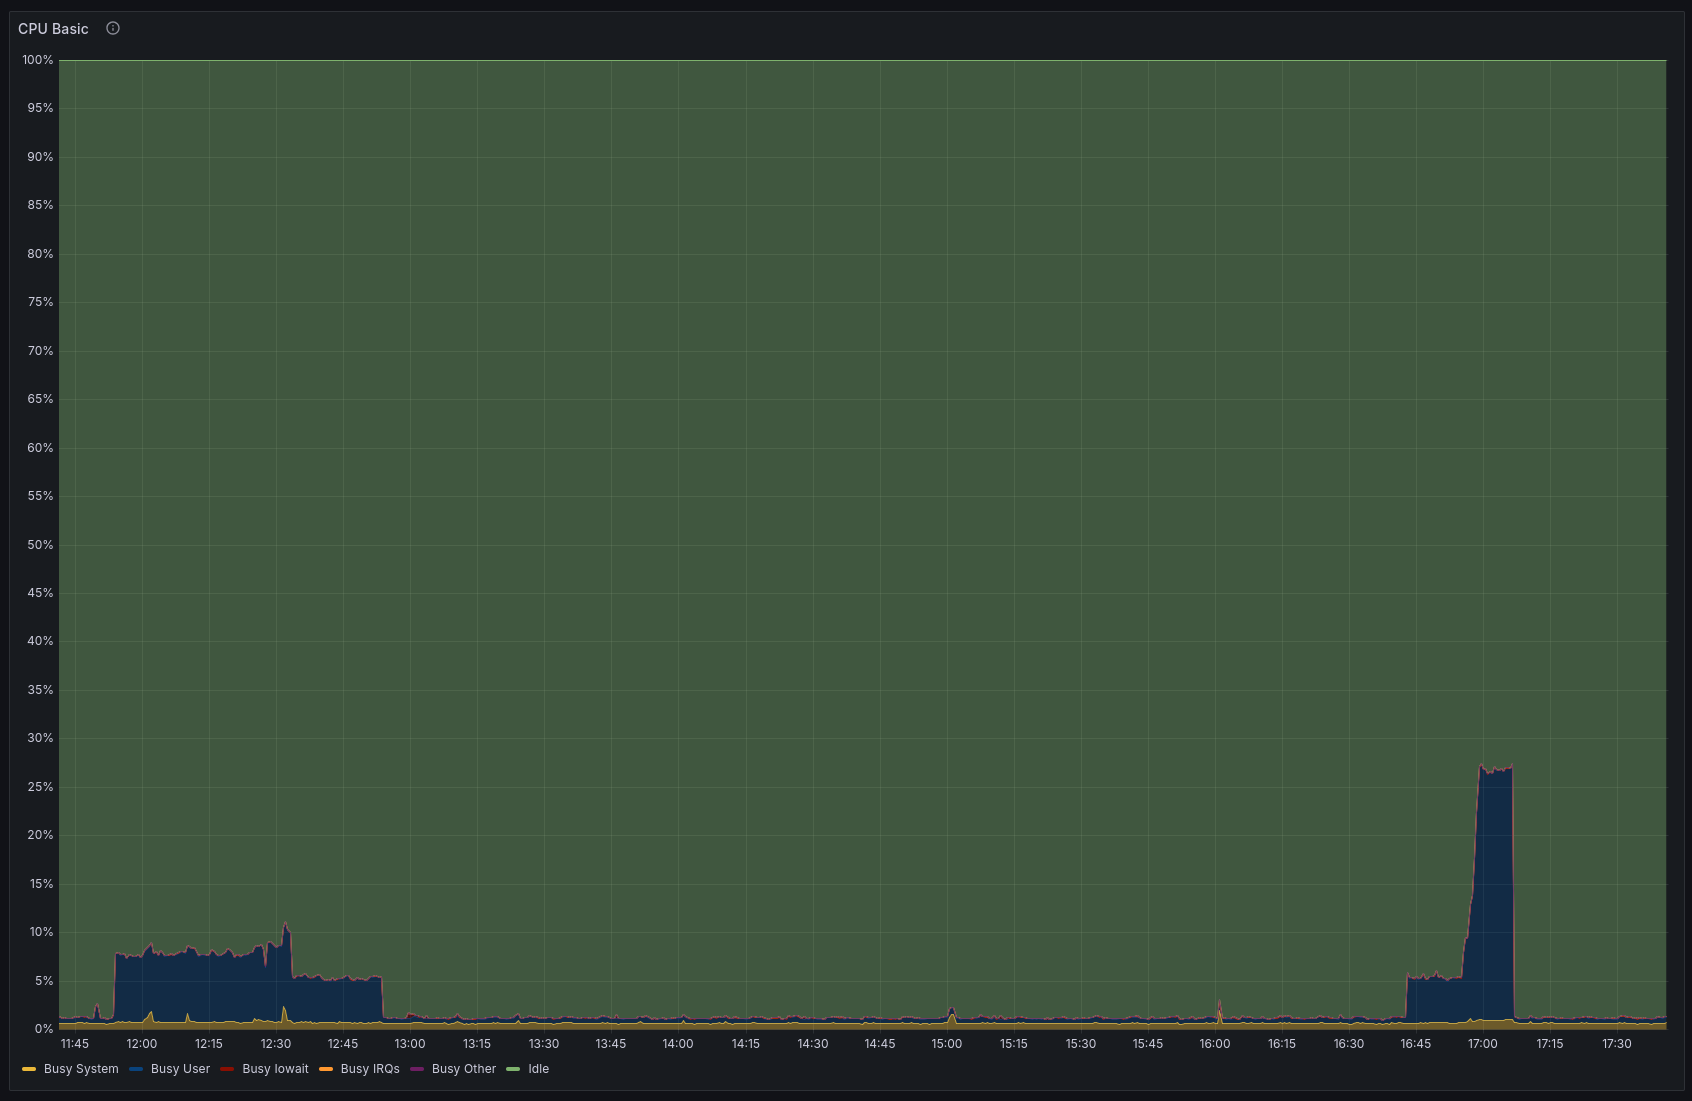Viewport: 1692px width, 1101px height.
Task: Click the red Busy Iowait legend color marker
Action: (x=227, y=1069)
